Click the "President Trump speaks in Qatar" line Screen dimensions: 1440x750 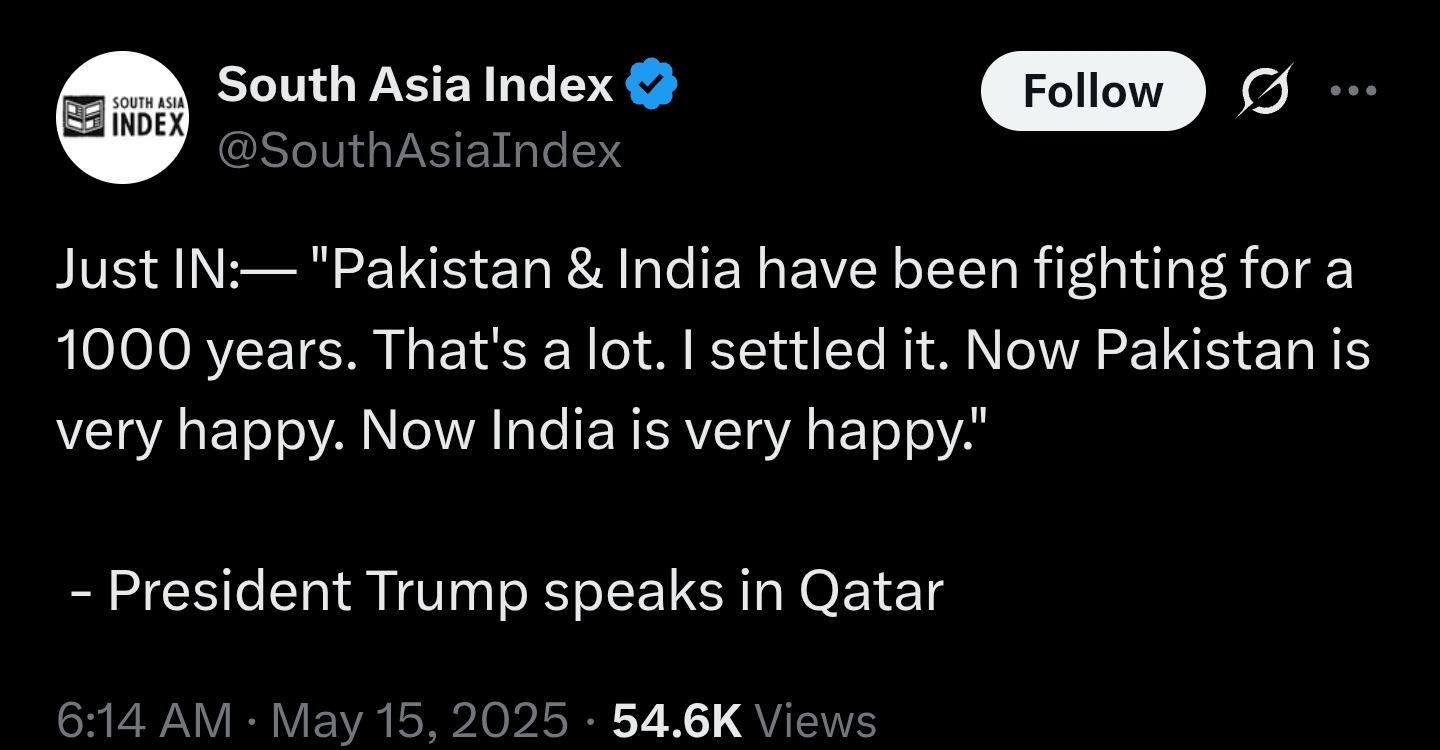coord(525,591)
